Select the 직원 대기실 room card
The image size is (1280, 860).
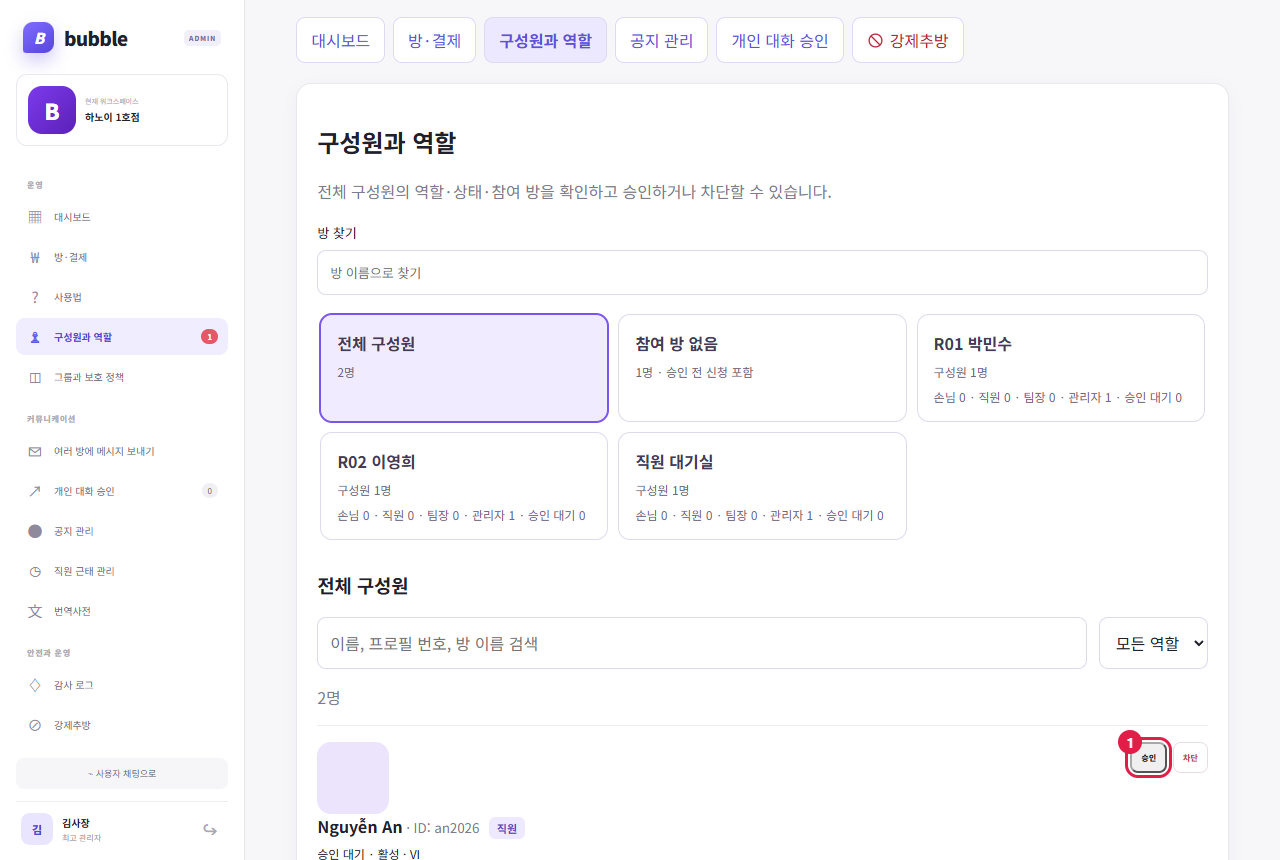[x=762, y=486]
